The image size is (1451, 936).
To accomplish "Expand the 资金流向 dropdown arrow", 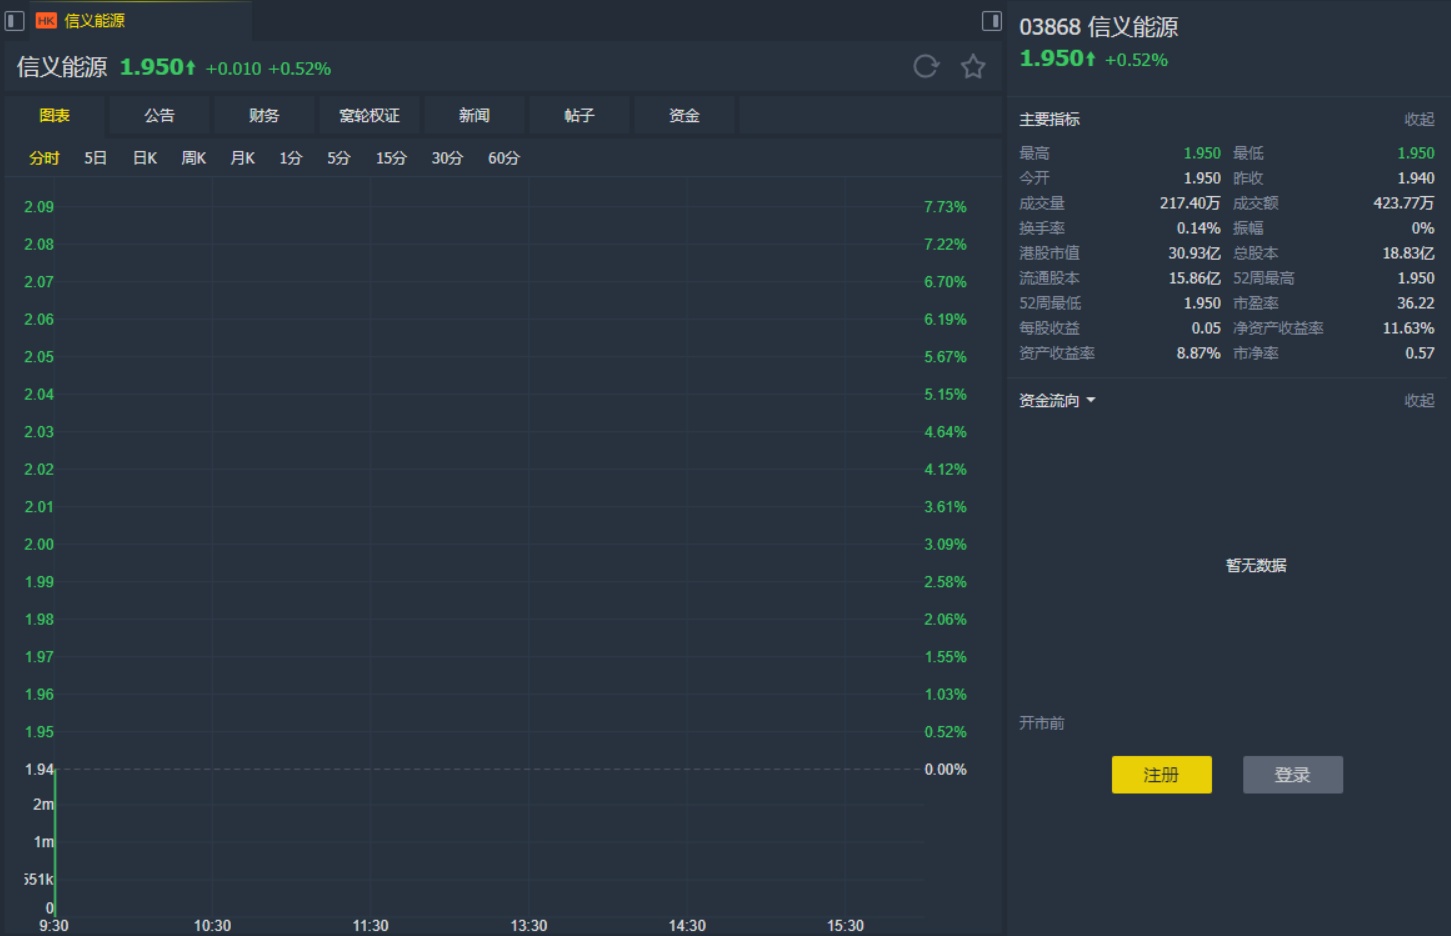I will [x=1091, y=400].
